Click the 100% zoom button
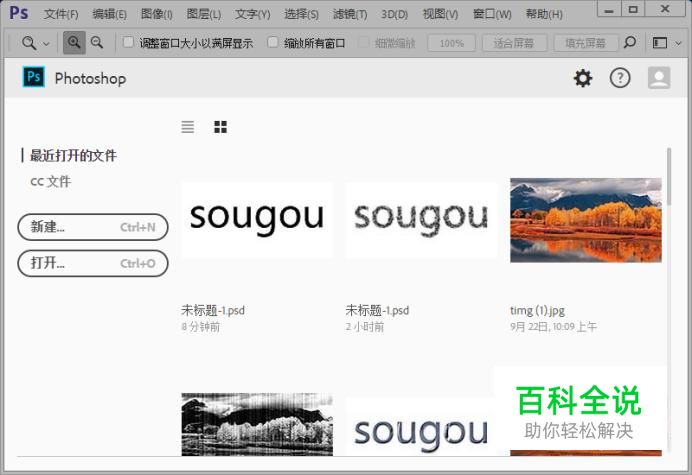This screenshot has height=475, width=692. (x=451, y=43)
